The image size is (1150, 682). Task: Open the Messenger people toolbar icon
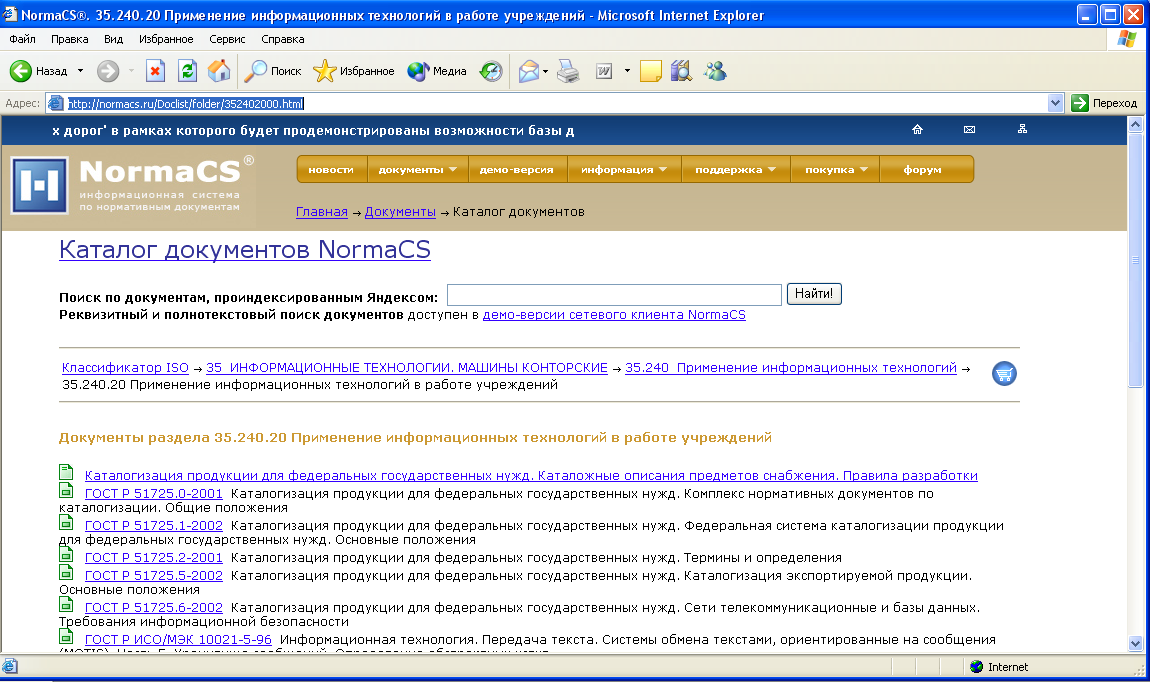point(715,71)
